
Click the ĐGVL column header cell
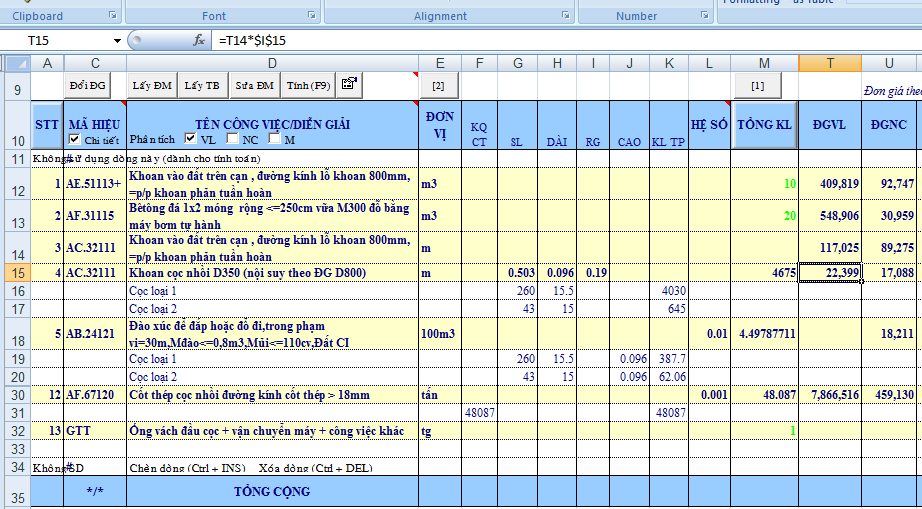830,125
